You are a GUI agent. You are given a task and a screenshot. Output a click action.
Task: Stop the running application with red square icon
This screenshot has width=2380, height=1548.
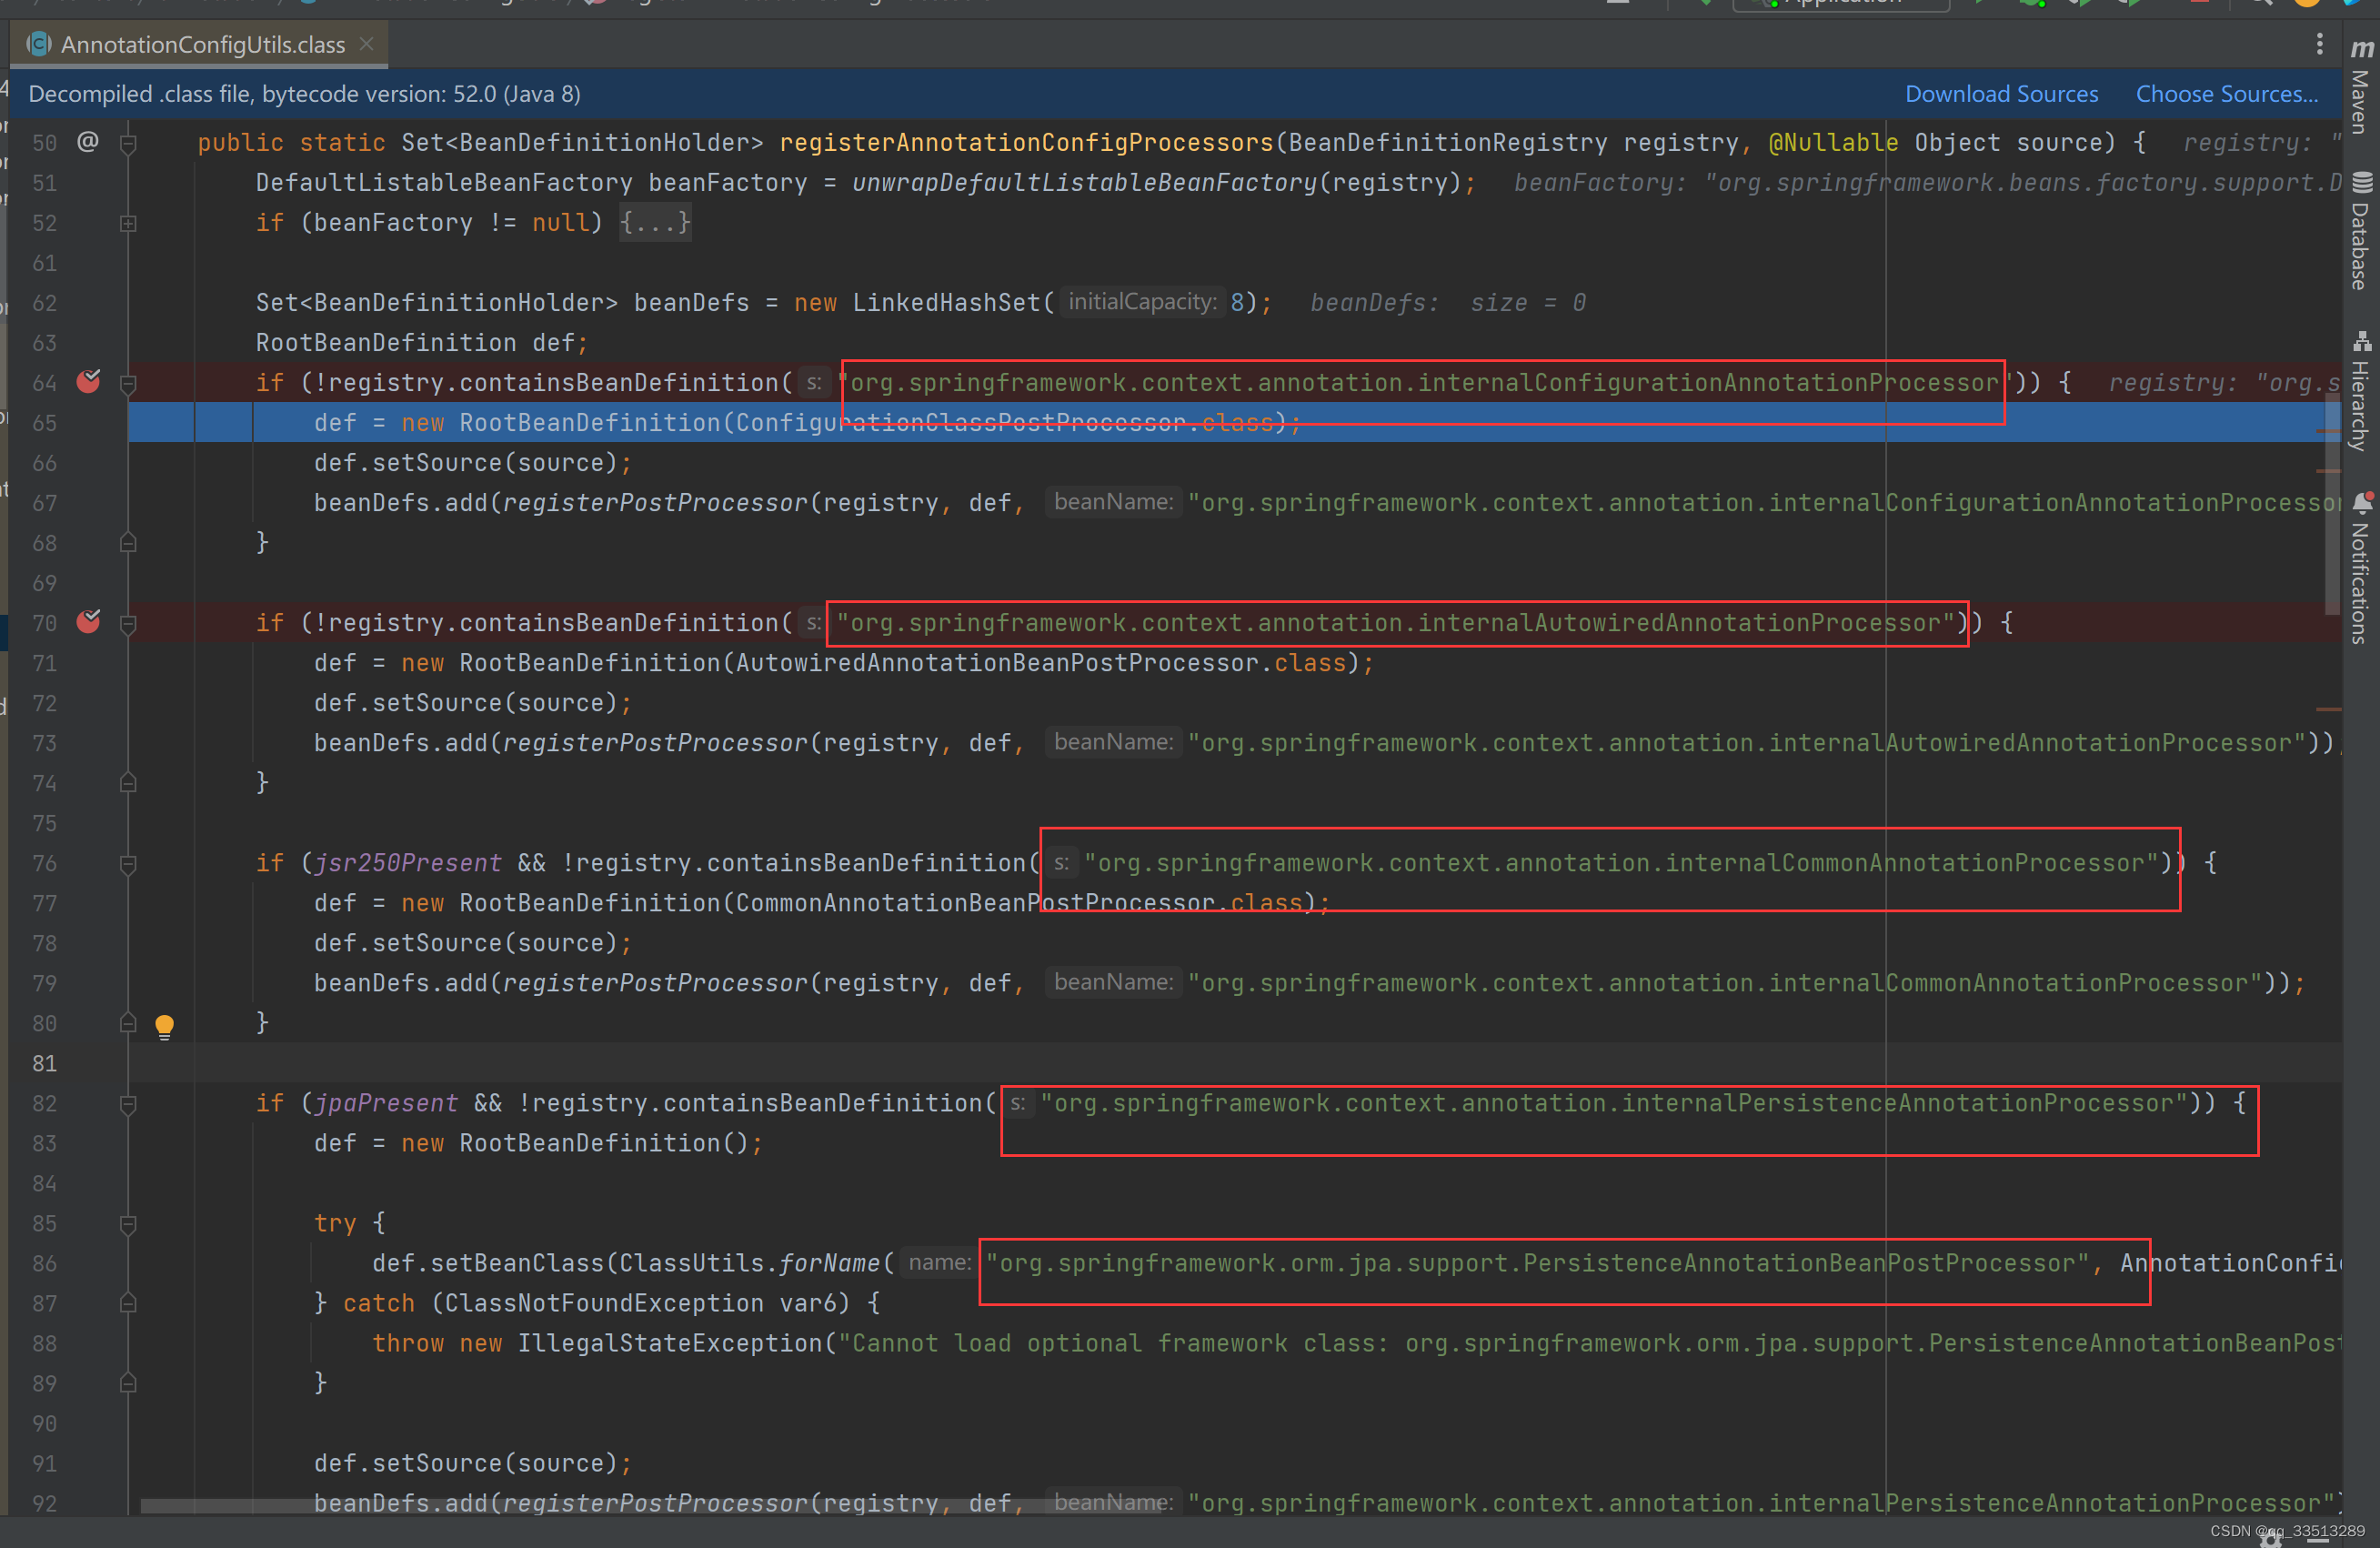click(2200, 5)
